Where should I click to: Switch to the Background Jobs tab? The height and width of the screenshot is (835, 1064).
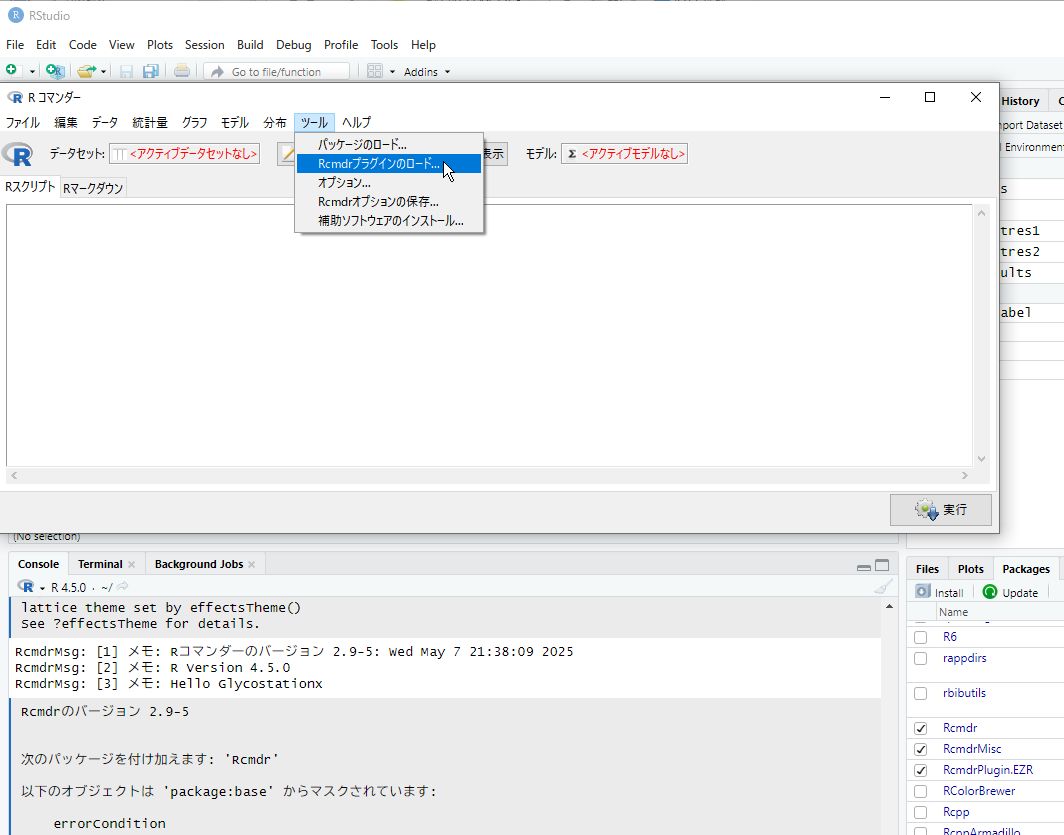tap(199, 564)
